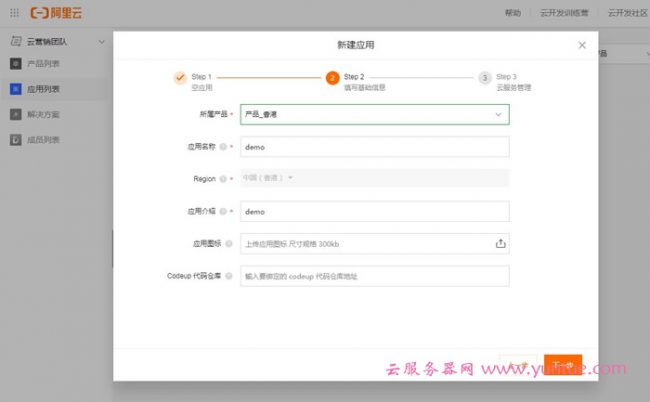Screen dimensions: 650x402
Task: Click the help icon beside 应用名称
Action: pos(223,147)
